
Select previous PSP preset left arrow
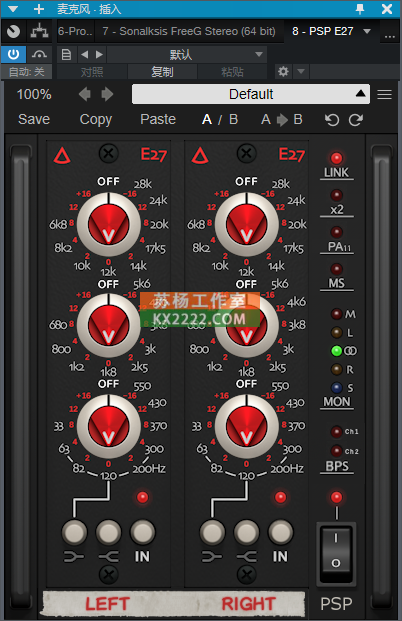tap(85, 94)
